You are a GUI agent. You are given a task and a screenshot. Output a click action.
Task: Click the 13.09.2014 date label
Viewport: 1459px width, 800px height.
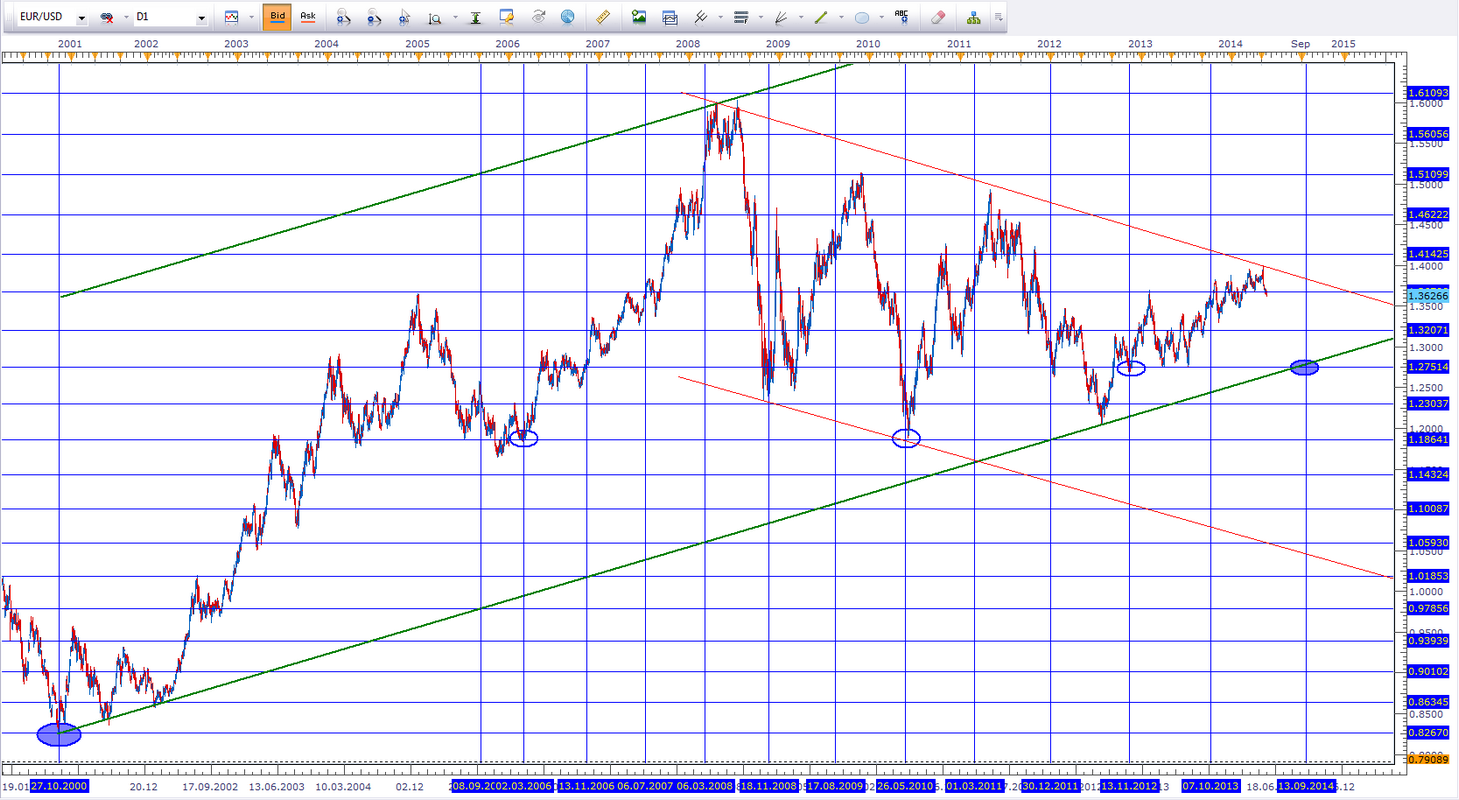pos(1305,786)
